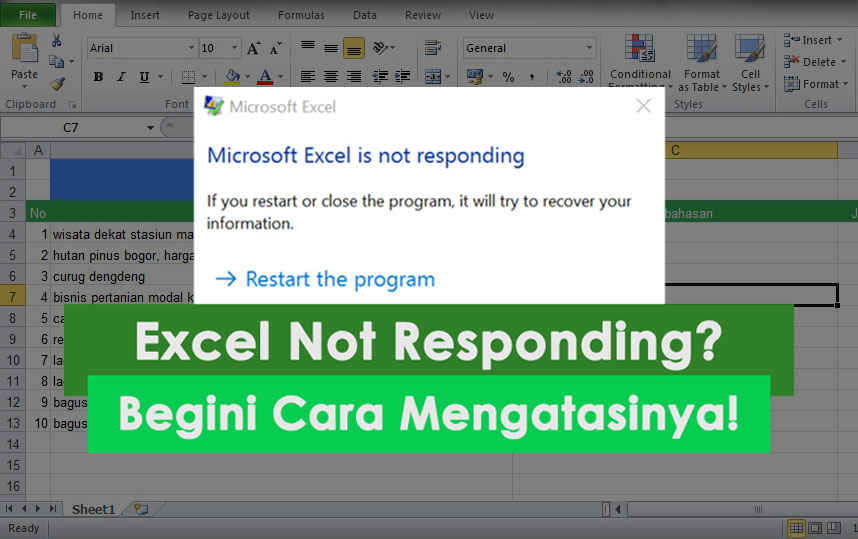Switch to the Formulas tab
This screenshot has height=539, width=858.
(x=301, y=15)
